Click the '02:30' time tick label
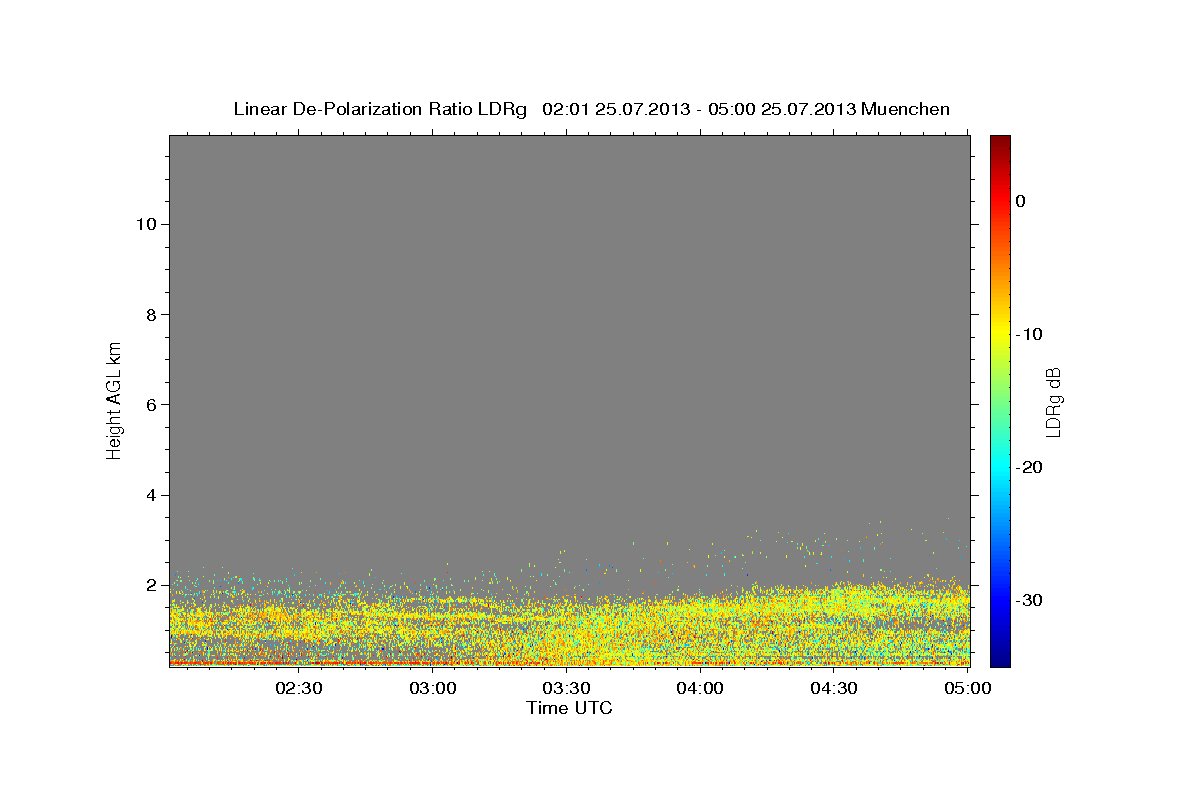1200x800 pixels. tap(298, 689)
